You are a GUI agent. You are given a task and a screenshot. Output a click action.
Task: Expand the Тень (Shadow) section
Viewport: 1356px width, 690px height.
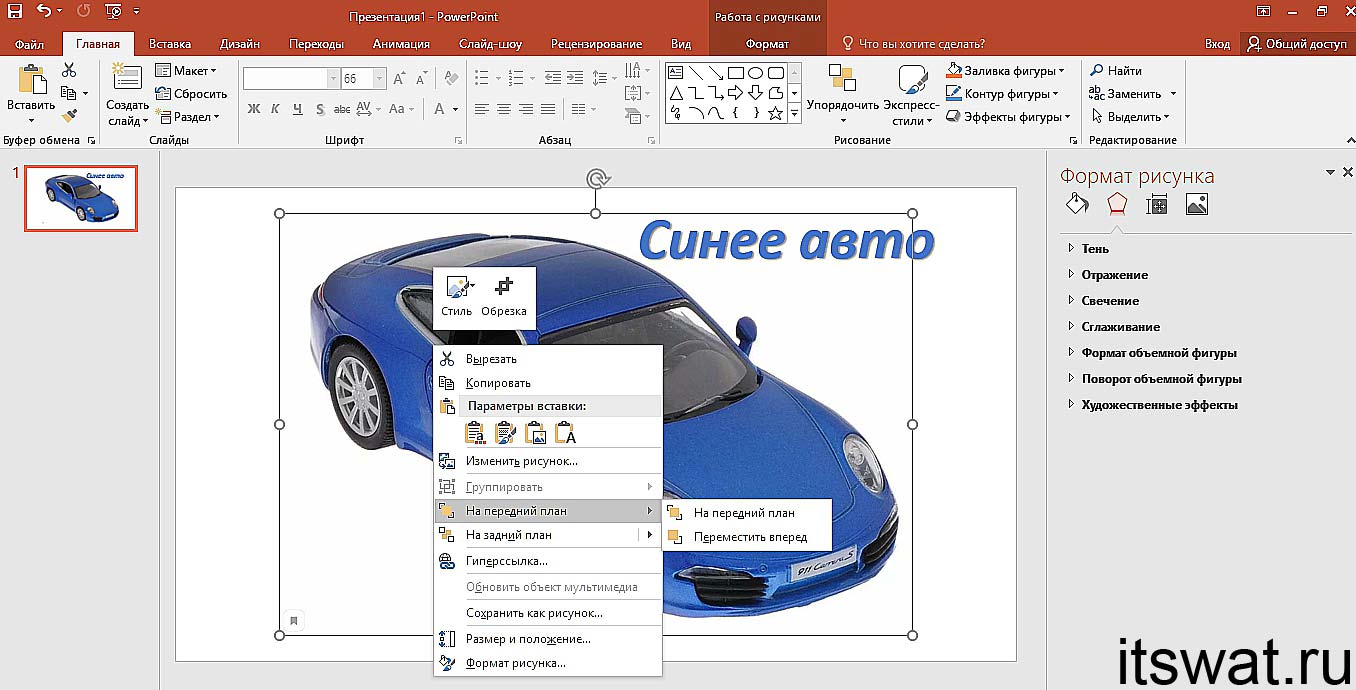(1094, 249)
